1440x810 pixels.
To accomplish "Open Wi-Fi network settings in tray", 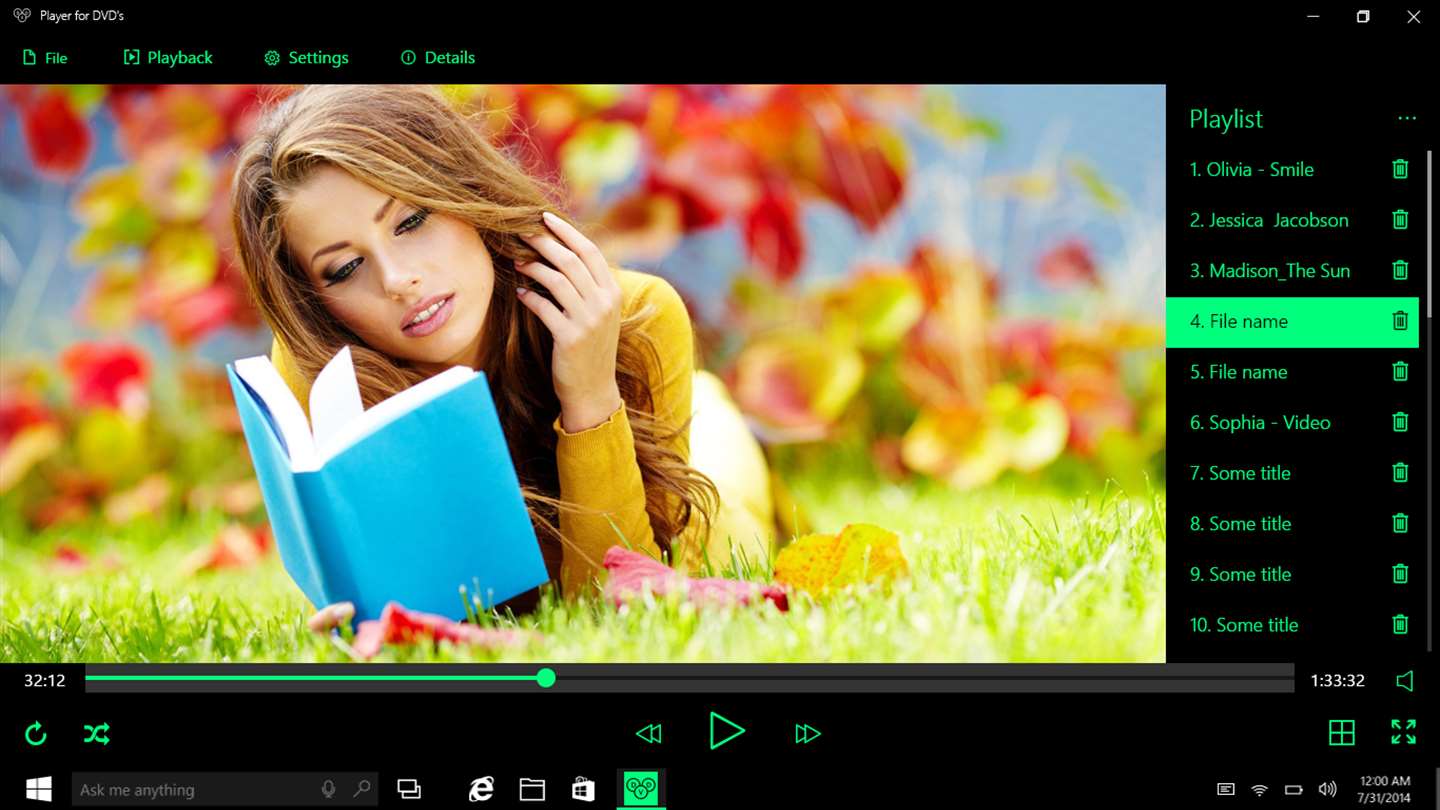I will pyautogui.click(x=1259, y=790).
